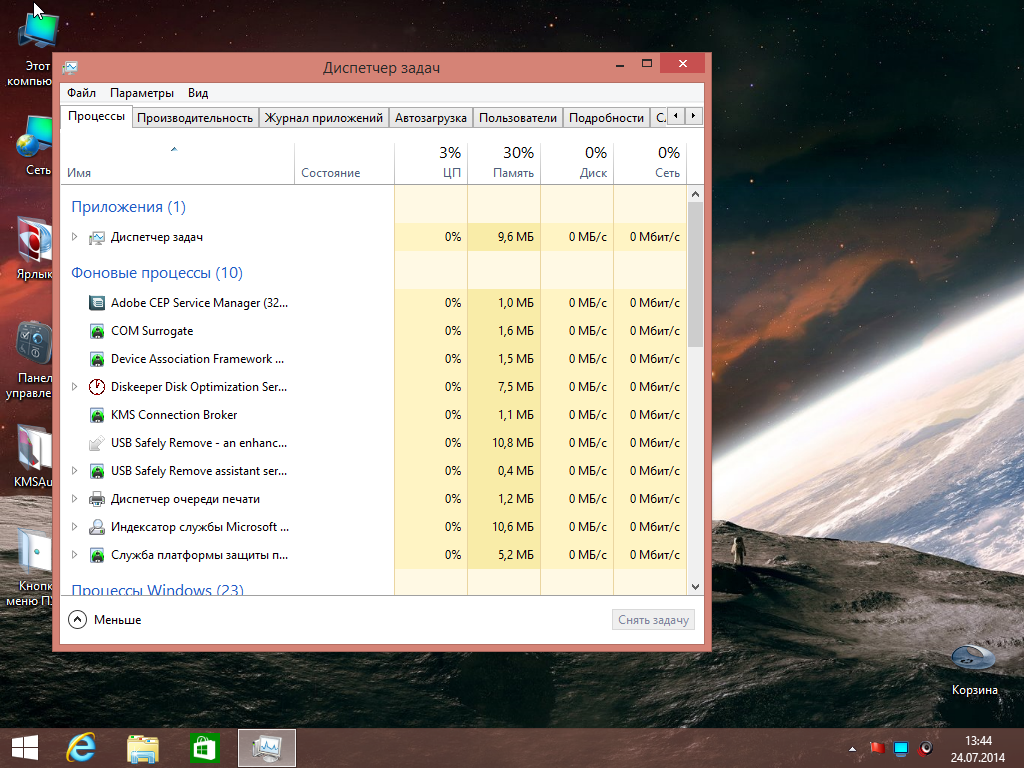The image size is (1024, 768).
Task: Click the KMS Connection Broker icon
Action: pyautogui.click(x=97, y=415)
